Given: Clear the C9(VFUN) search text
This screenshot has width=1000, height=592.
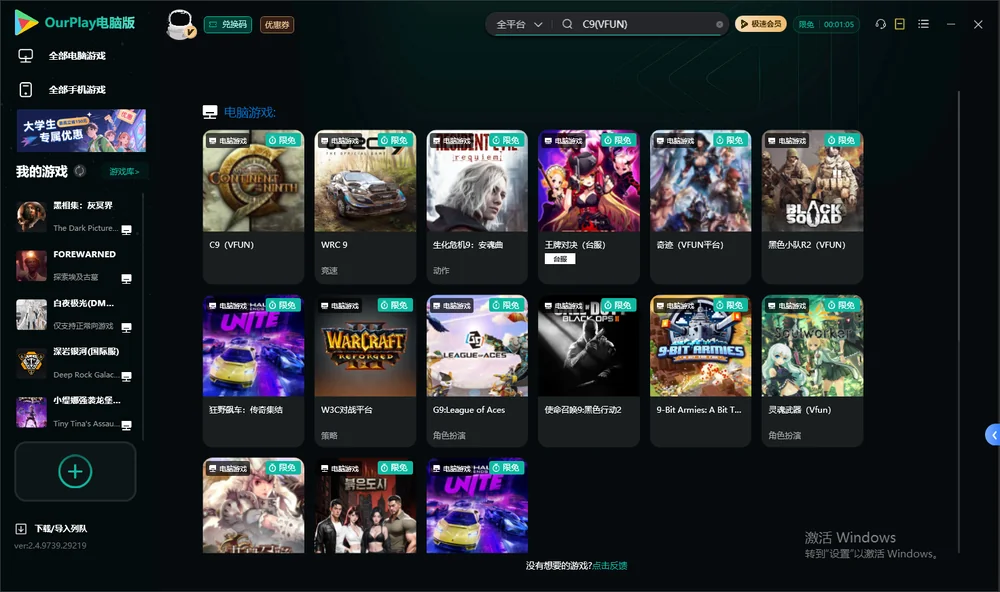Looking at the screenshot, I should pyautogui.click(x=719, y=24).
